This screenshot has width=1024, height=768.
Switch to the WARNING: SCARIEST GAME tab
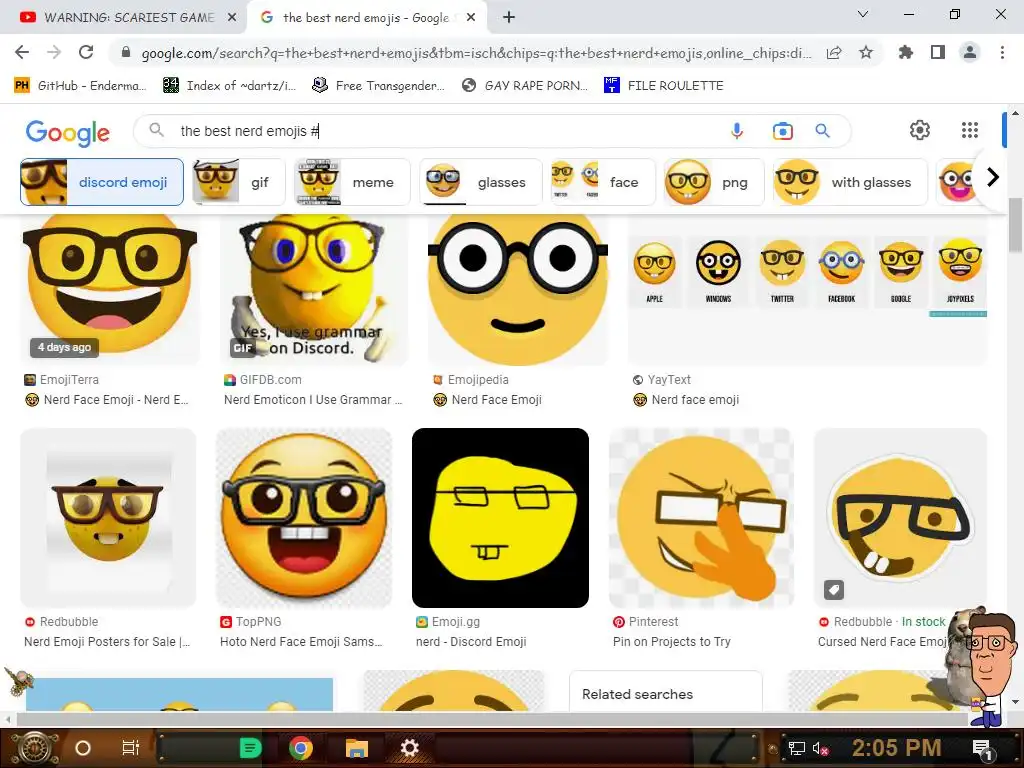coord(124,18)
